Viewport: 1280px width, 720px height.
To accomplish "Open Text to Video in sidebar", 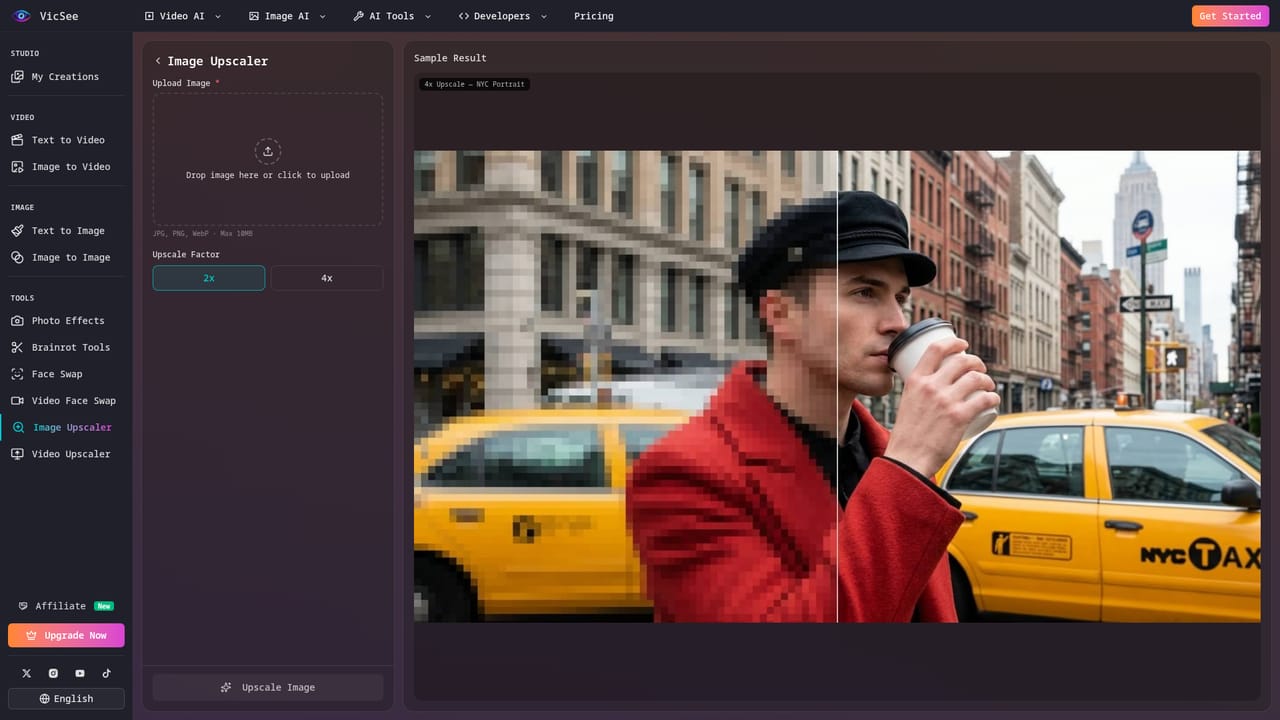I will point(66,140).
